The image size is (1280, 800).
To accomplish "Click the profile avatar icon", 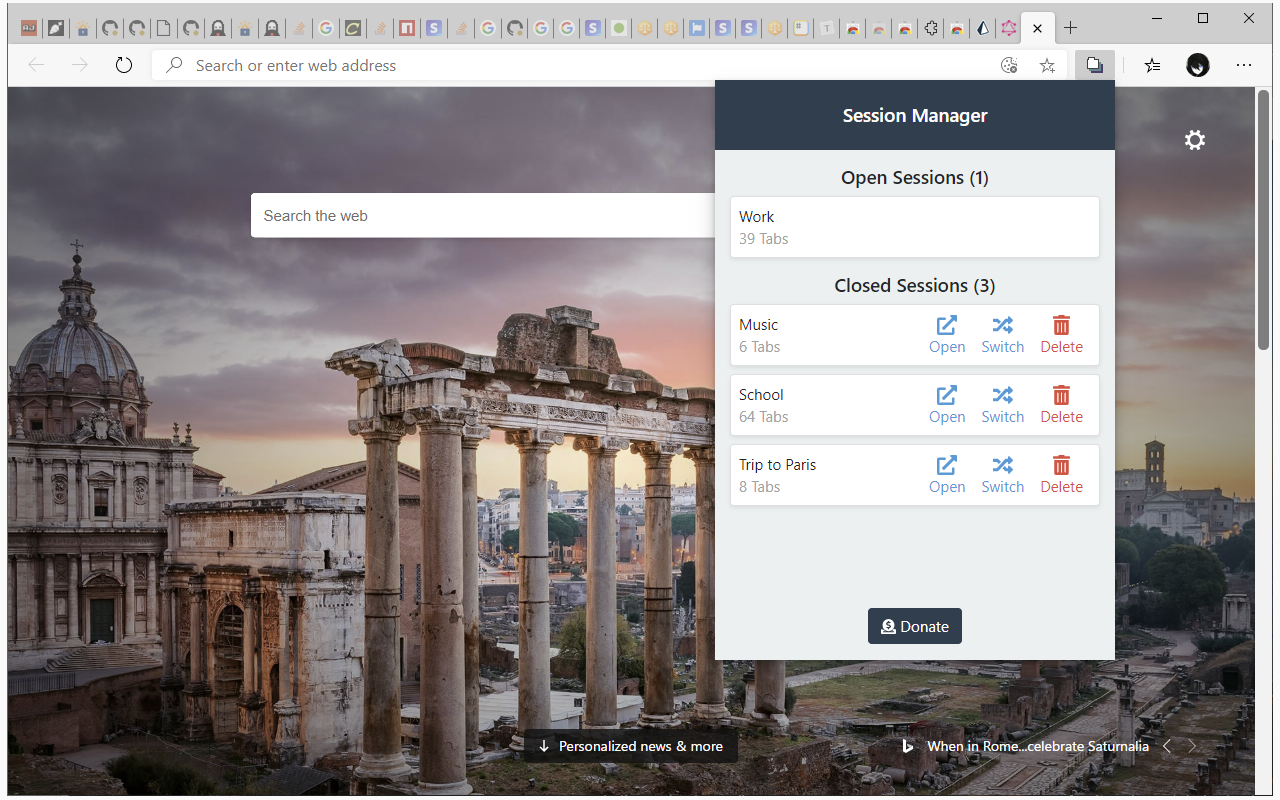I will pyautogui.click(x=1198, y=65).
